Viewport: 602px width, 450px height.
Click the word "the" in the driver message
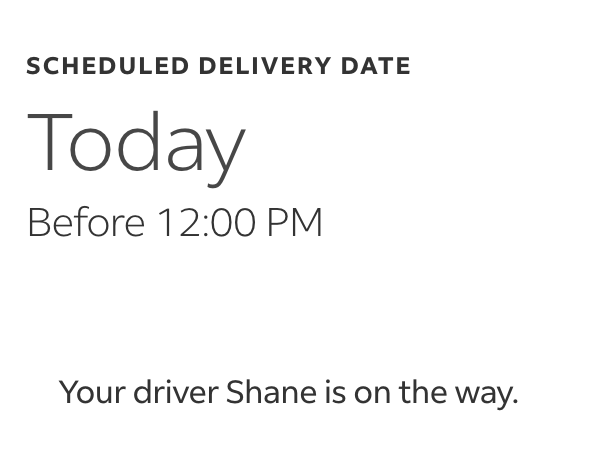pyautogui.click(x=421, y=392)
